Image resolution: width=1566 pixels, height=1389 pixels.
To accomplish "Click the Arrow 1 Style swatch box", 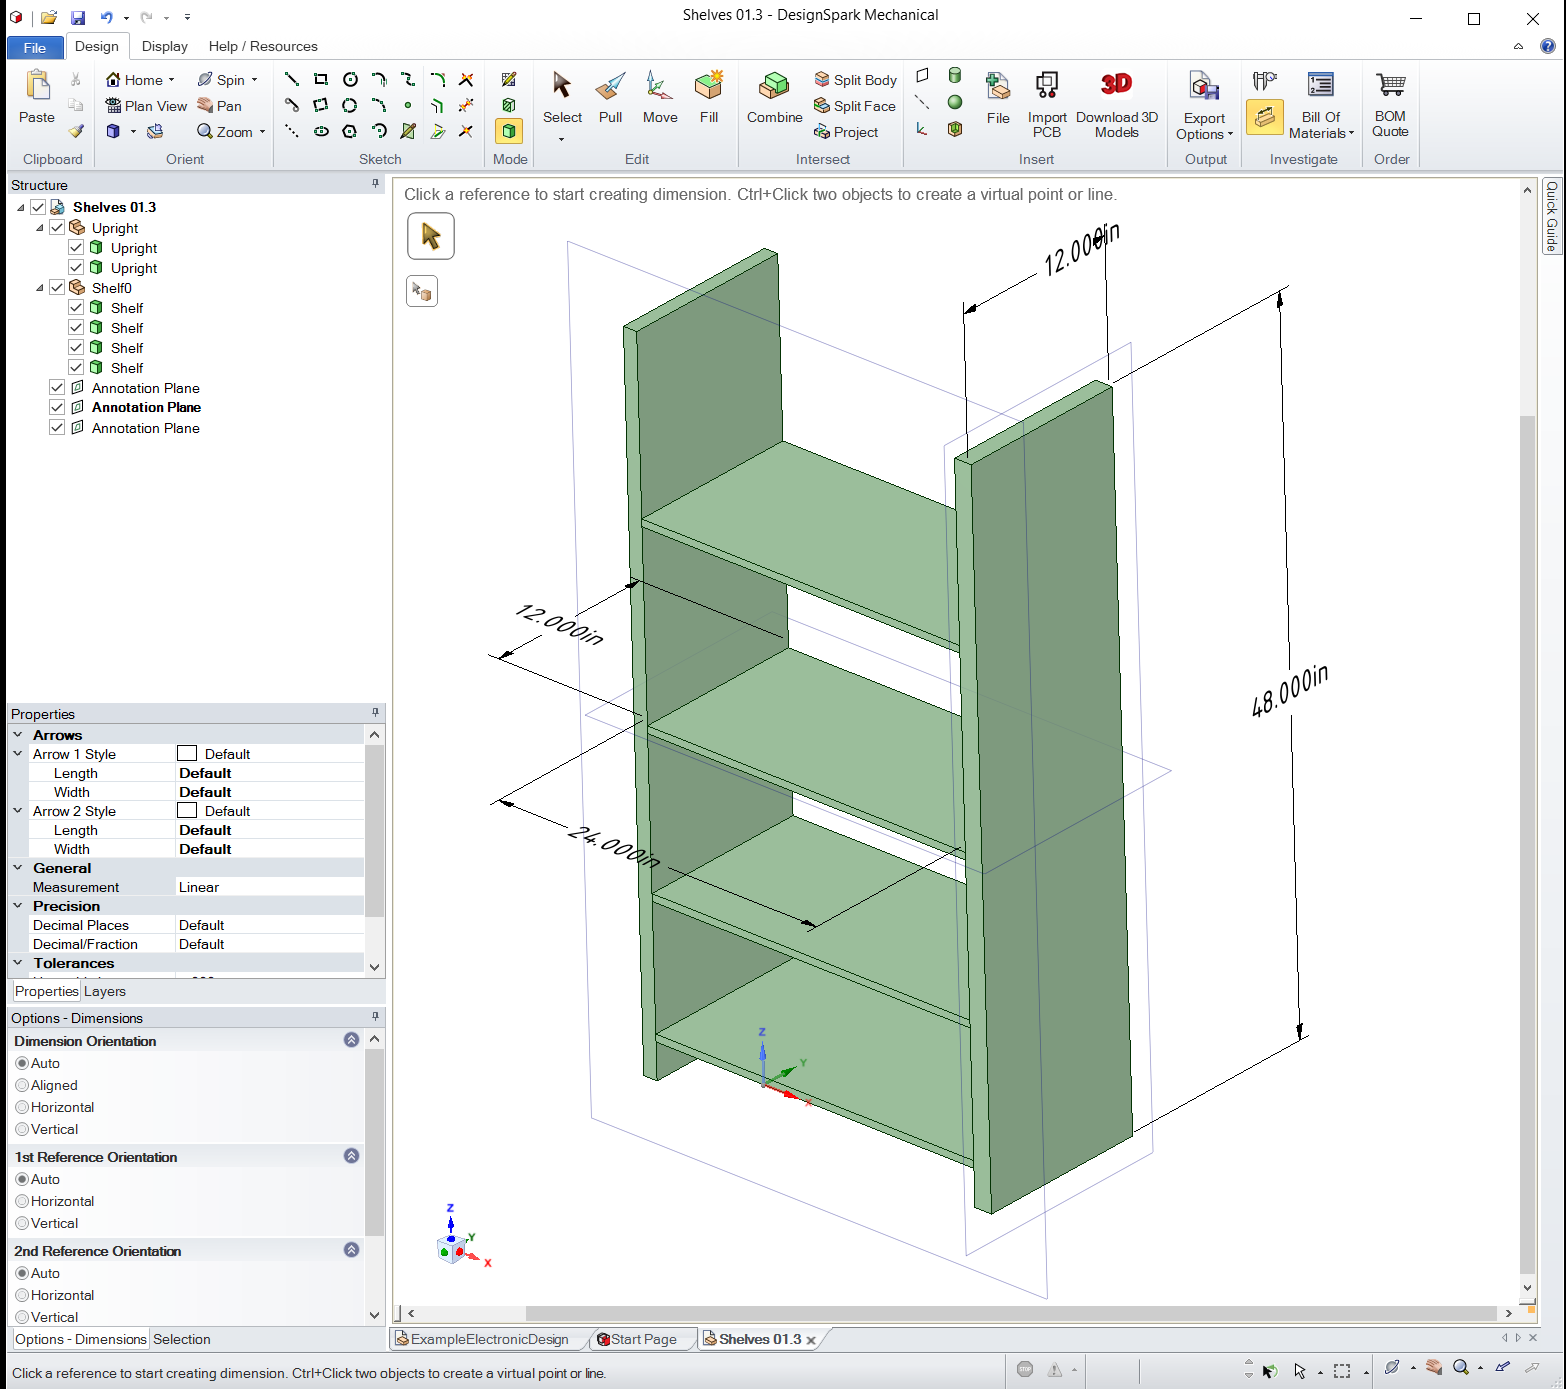I will point(187,754).
